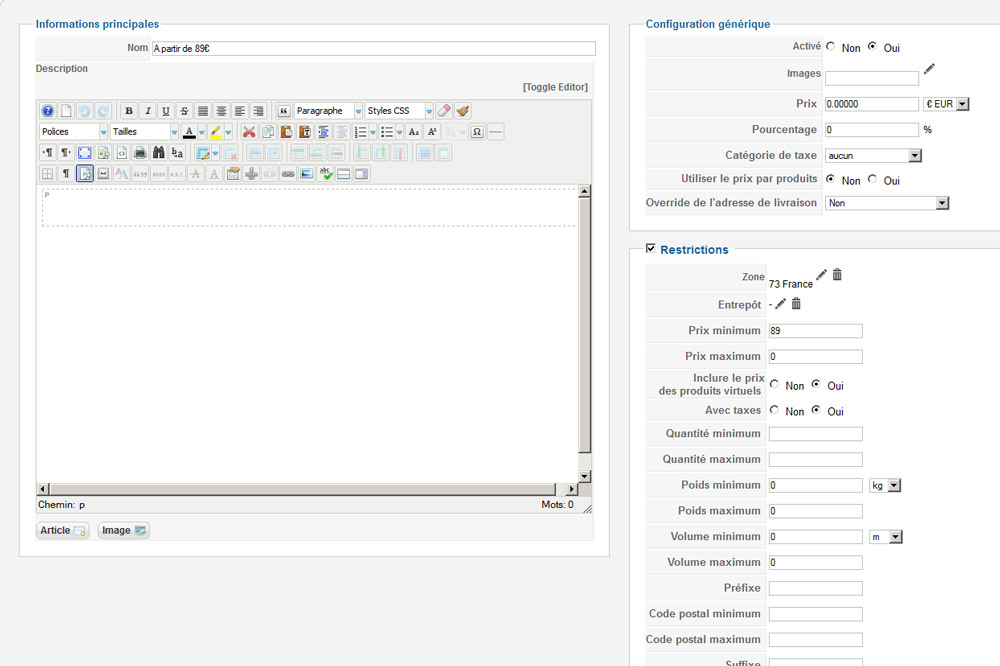Apply justify full alignment
Viewport: 1000px width, 666px height.
point(203,111)
